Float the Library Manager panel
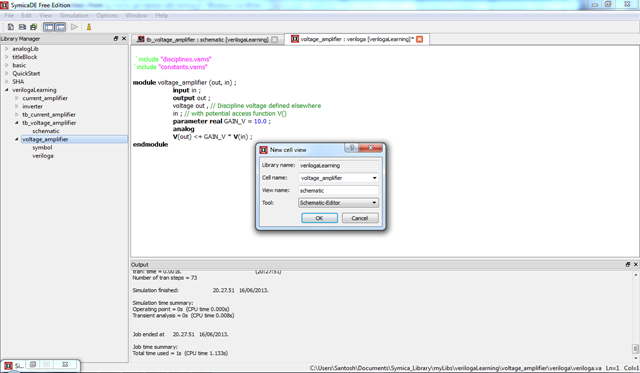 click(x=116, y=38)
